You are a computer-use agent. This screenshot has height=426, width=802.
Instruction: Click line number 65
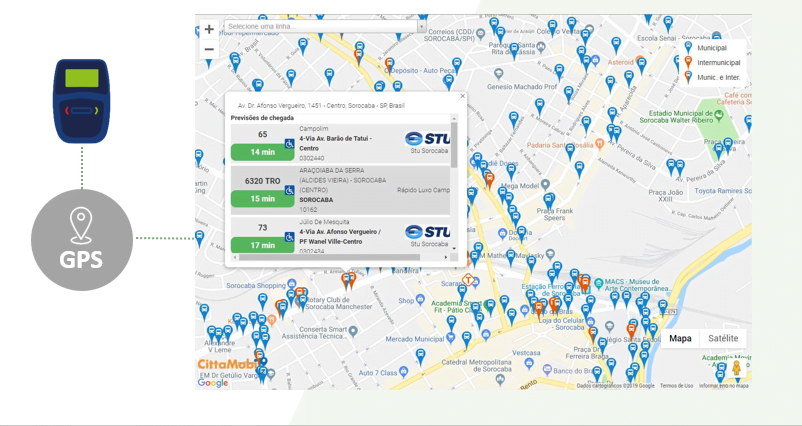pyautogui.click(x=262, y=134)
